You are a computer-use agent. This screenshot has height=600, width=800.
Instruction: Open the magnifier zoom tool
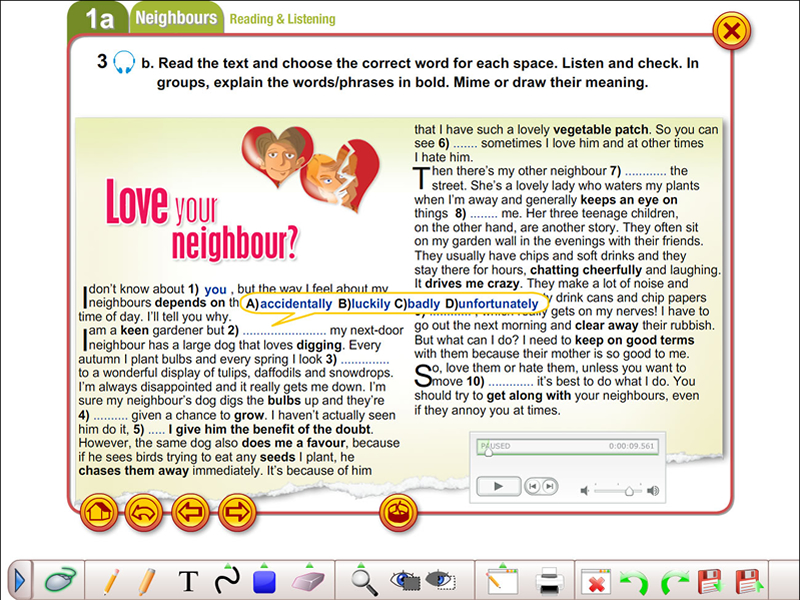[364, 579]
